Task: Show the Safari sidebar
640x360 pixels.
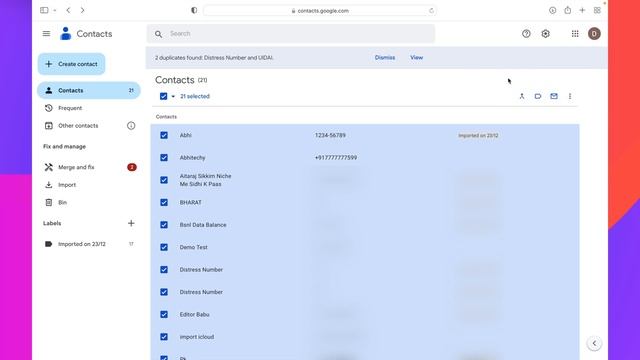Action: click(x=44, y=10)
